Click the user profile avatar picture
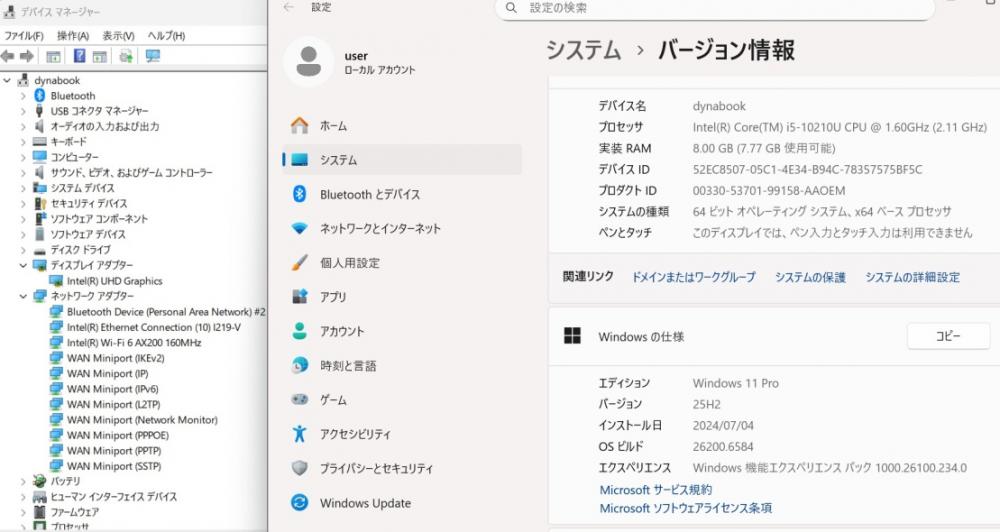Viewport: 1000px width, 532px height. (309, 62)
